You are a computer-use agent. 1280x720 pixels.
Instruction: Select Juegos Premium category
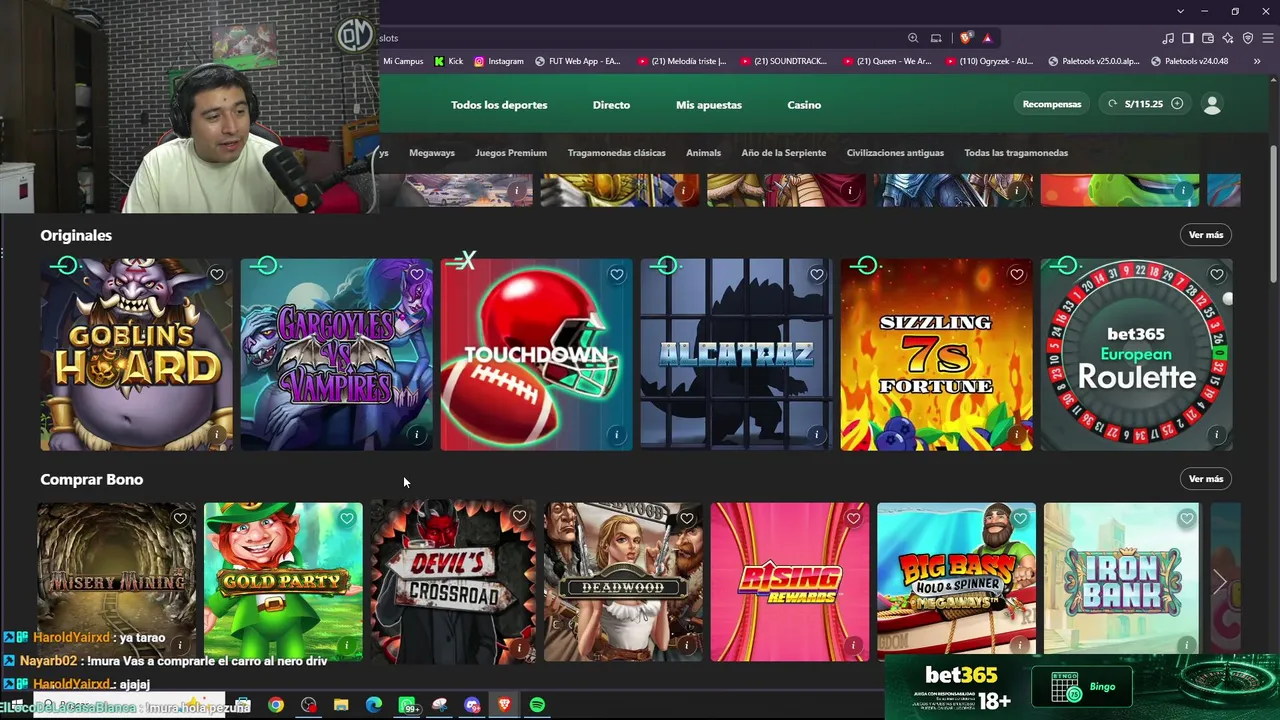(511, 153)
